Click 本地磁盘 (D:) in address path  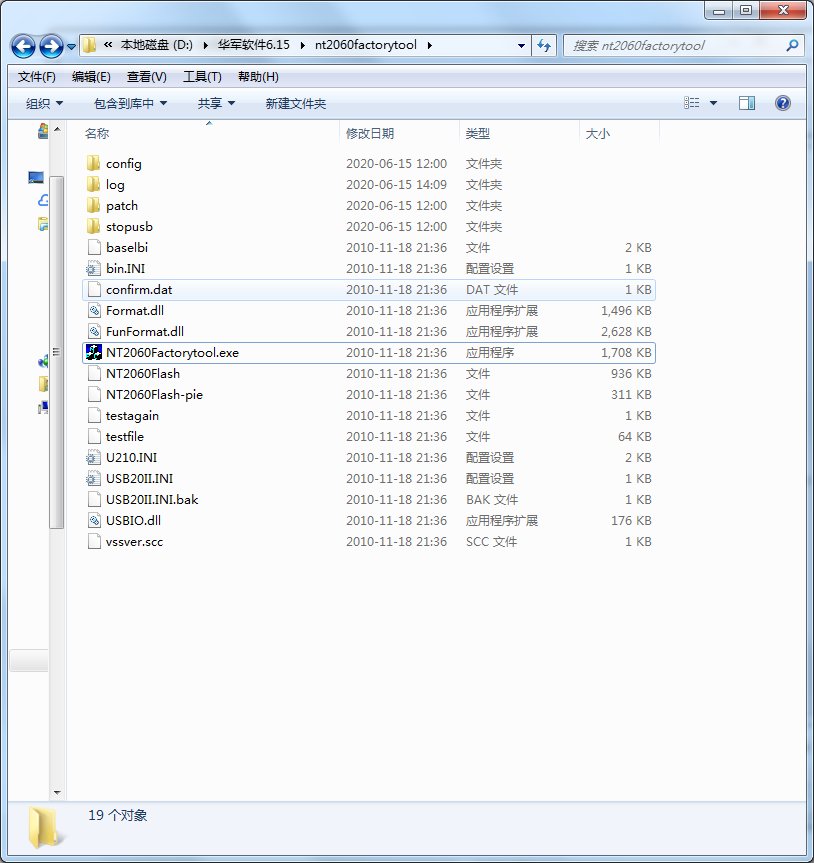click(156, 45)
